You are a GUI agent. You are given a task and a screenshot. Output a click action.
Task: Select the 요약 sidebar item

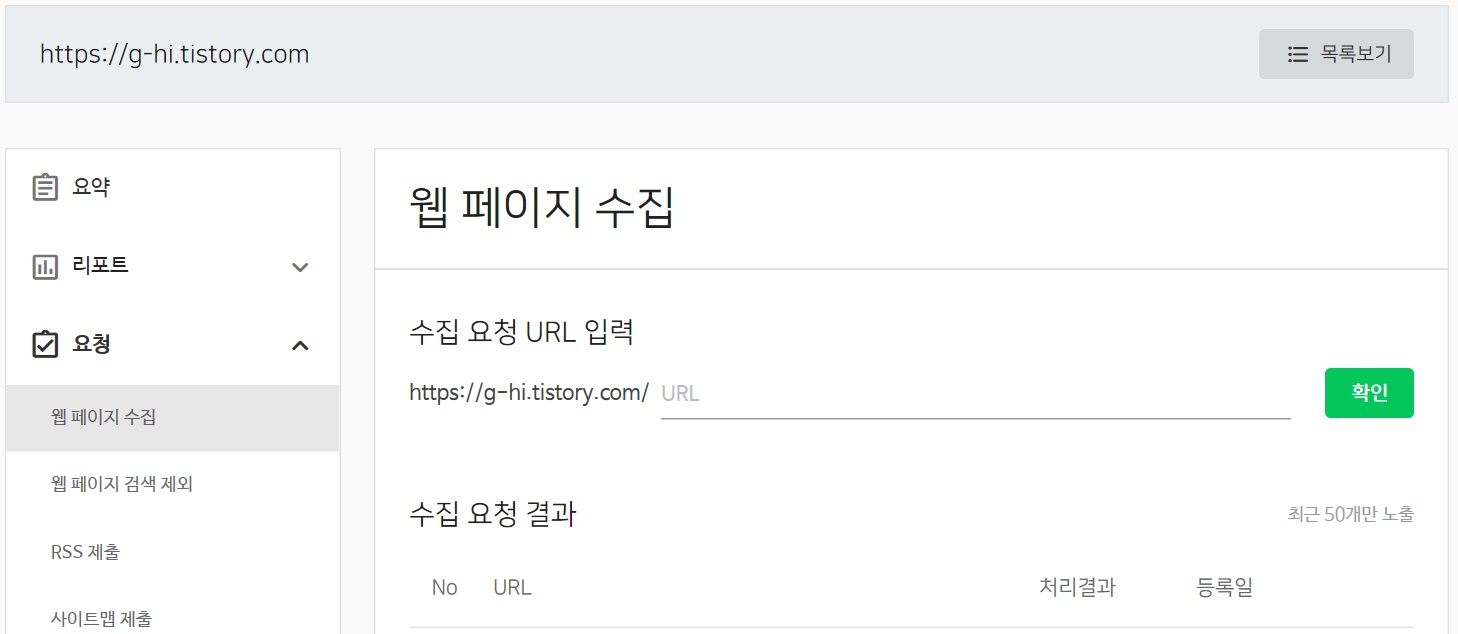pos(90,186)
